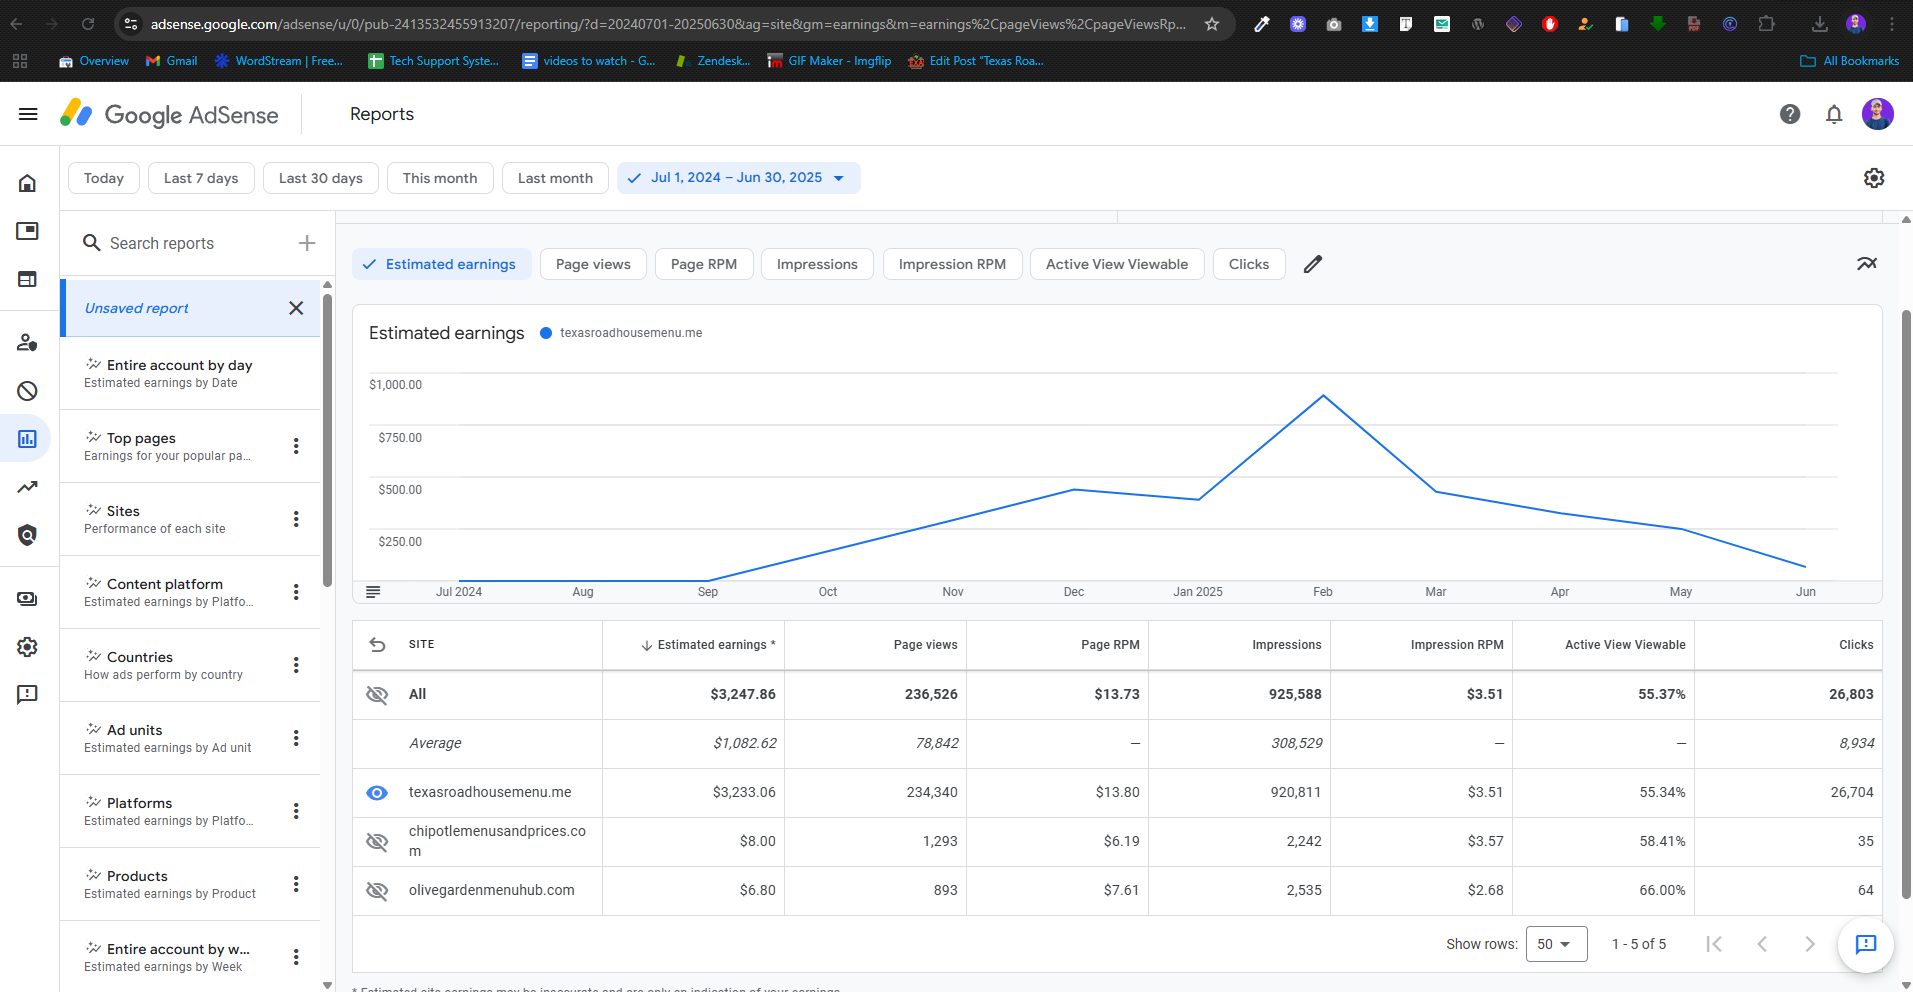1913x992 pixels.
Task: Show olivegardenmenuhub.com on the chart
Action: pyautogui.click(x=377, y=891)
